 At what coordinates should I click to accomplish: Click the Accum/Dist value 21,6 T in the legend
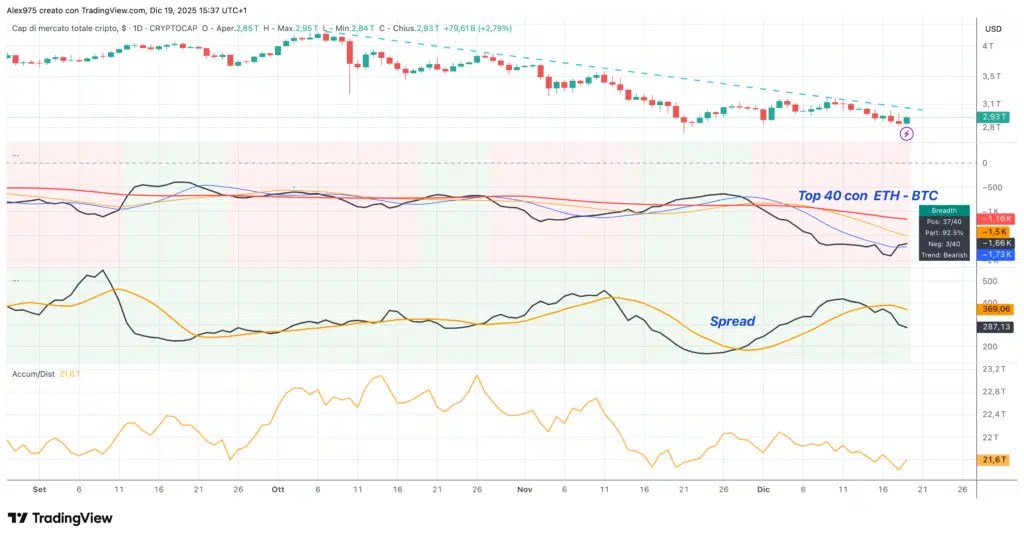pyautogui.click(x=70, y=374)
